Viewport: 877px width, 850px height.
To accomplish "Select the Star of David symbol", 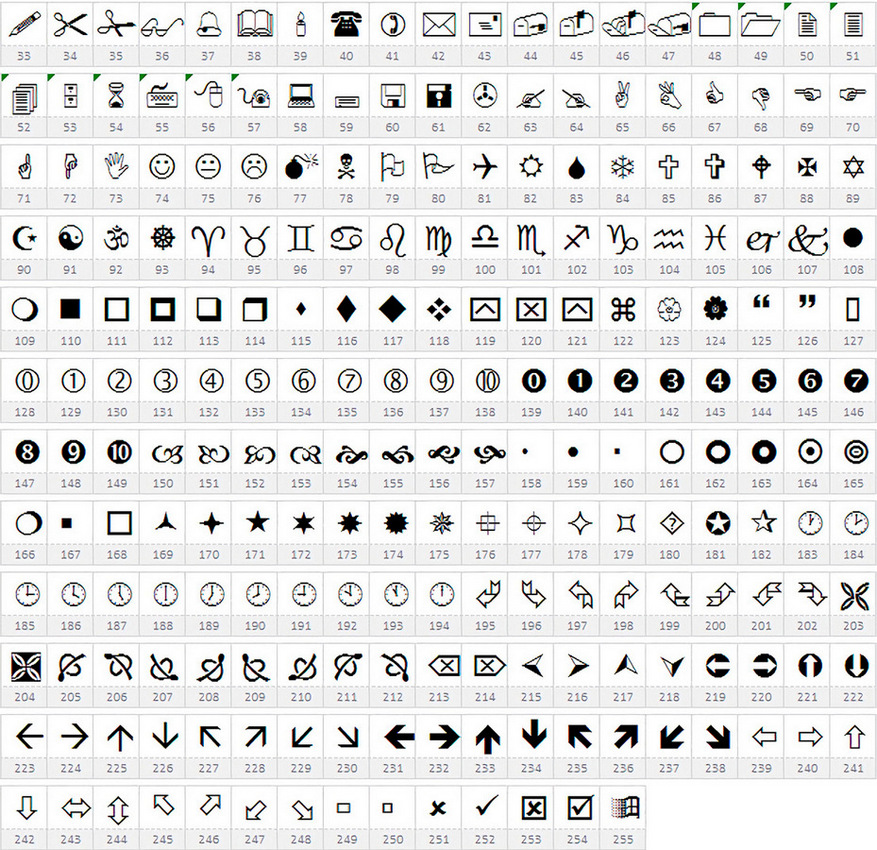I will click(853, 166).
